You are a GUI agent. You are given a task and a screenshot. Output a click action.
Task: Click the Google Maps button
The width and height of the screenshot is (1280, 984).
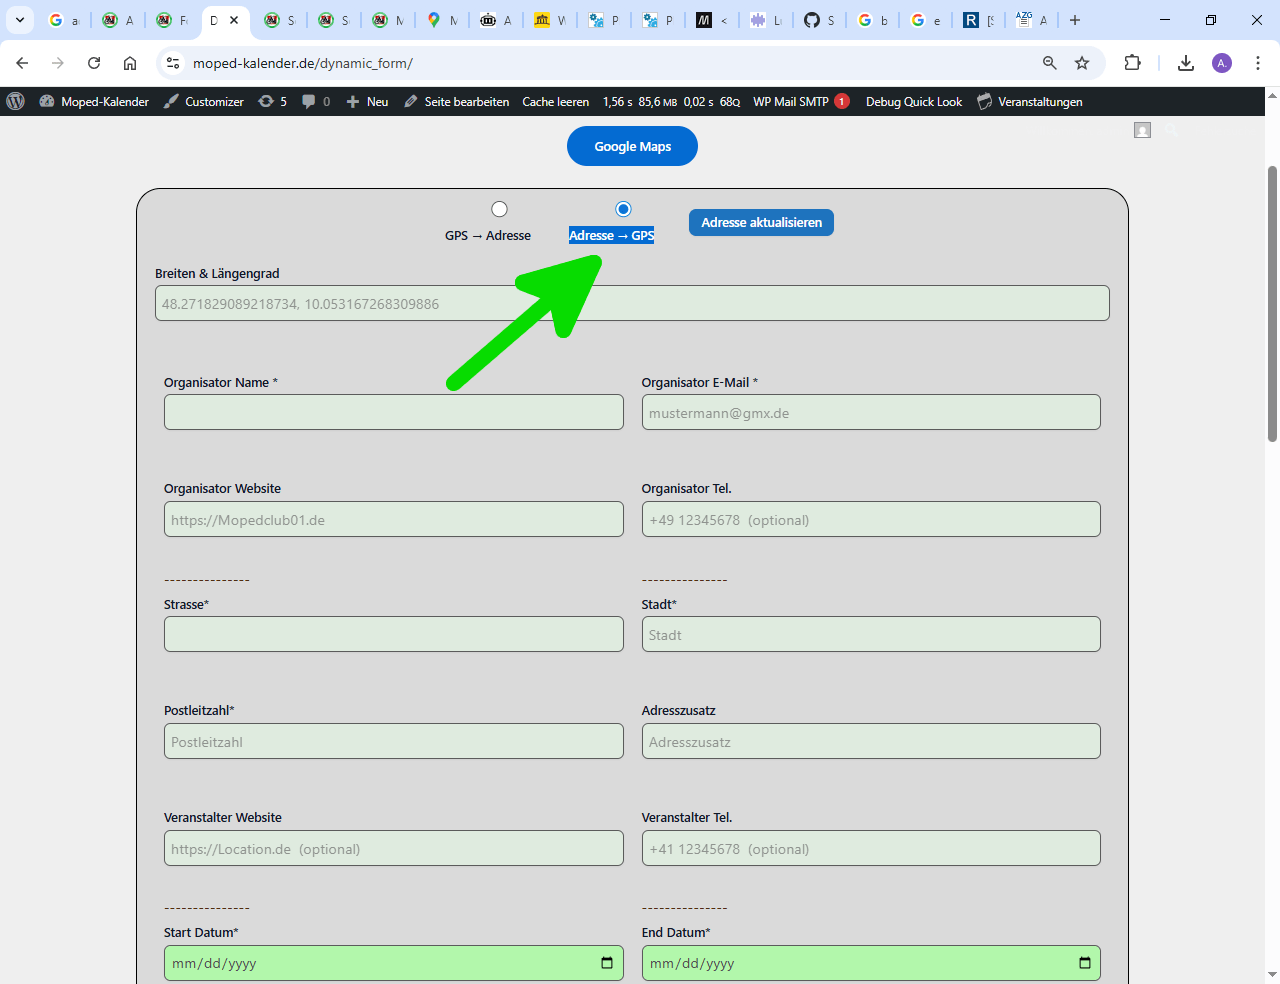632,146
